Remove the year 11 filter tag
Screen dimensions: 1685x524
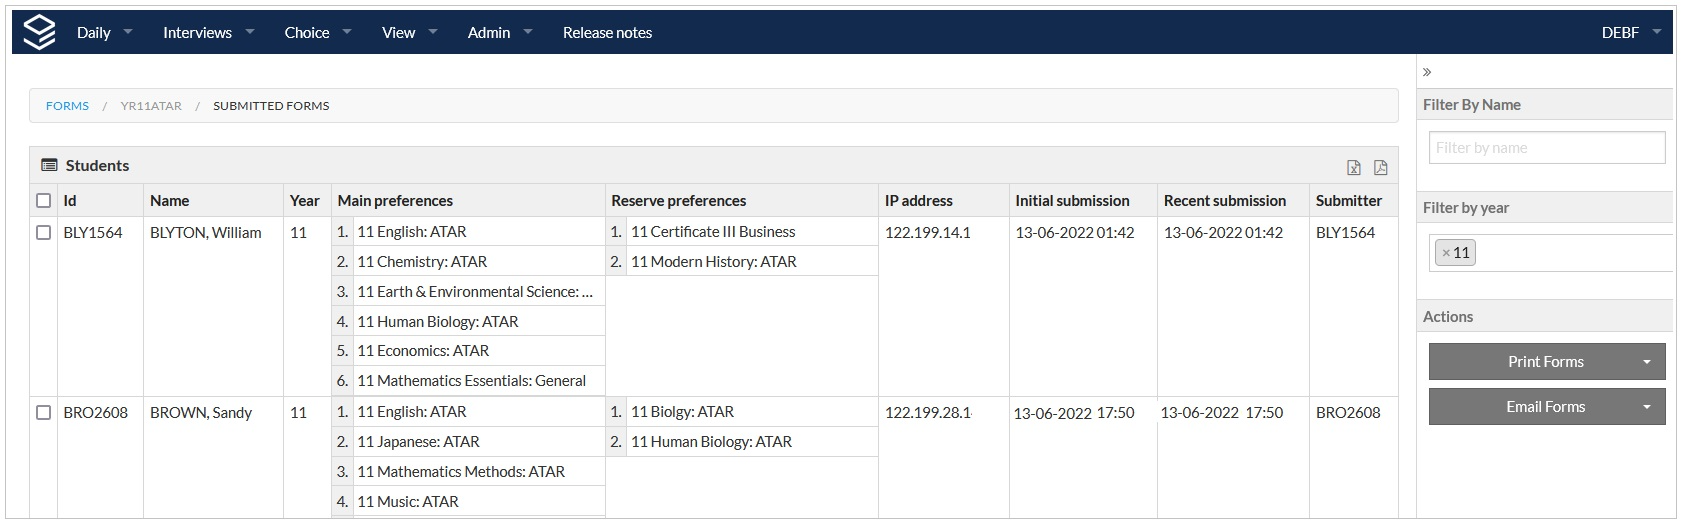pos(1446,253)
